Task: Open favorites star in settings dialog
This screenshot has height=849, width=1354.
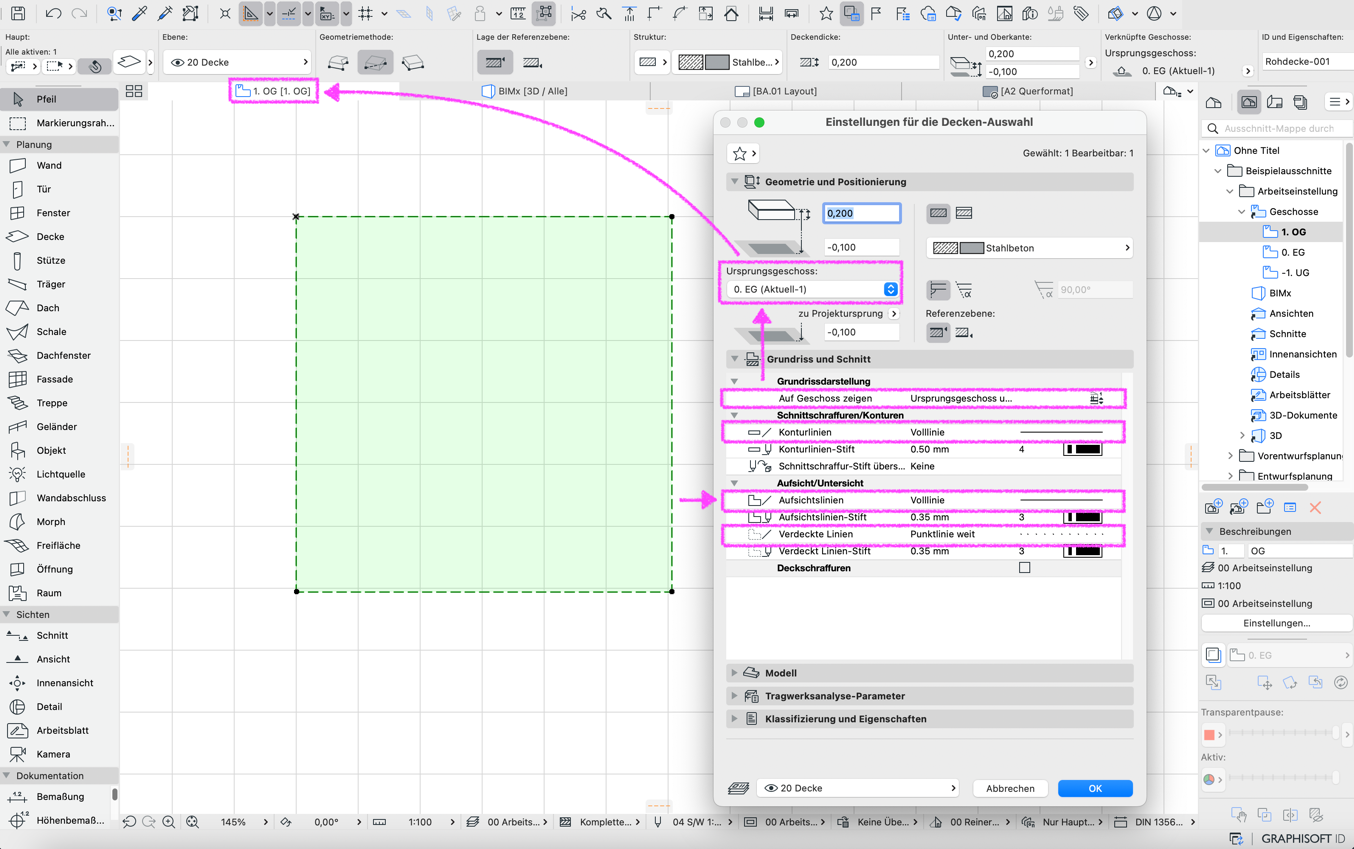Action: point(744,153)
